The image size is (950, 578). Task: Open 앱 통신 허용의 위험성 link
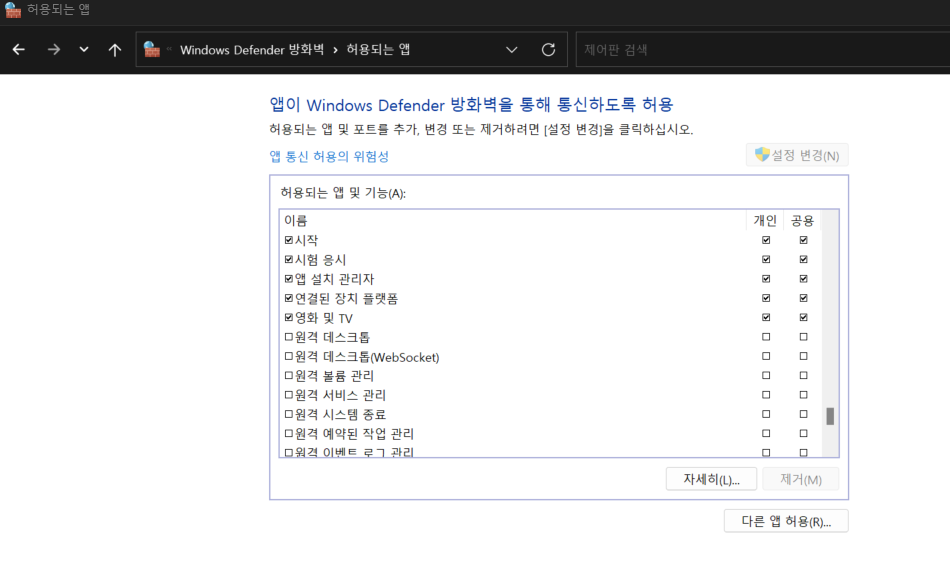(x=329, y=156)
